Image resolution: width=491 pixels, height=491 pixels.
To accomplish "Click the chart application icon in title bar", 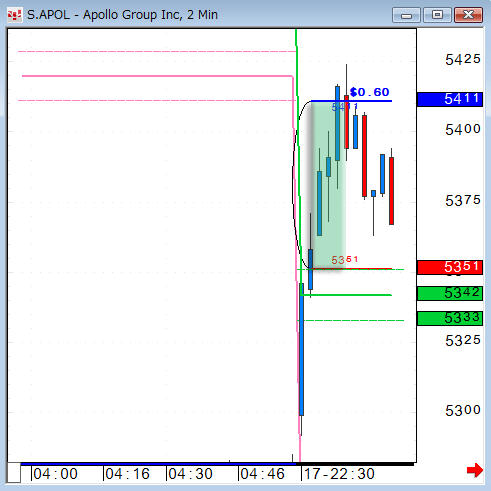I will tap(15, 15).
